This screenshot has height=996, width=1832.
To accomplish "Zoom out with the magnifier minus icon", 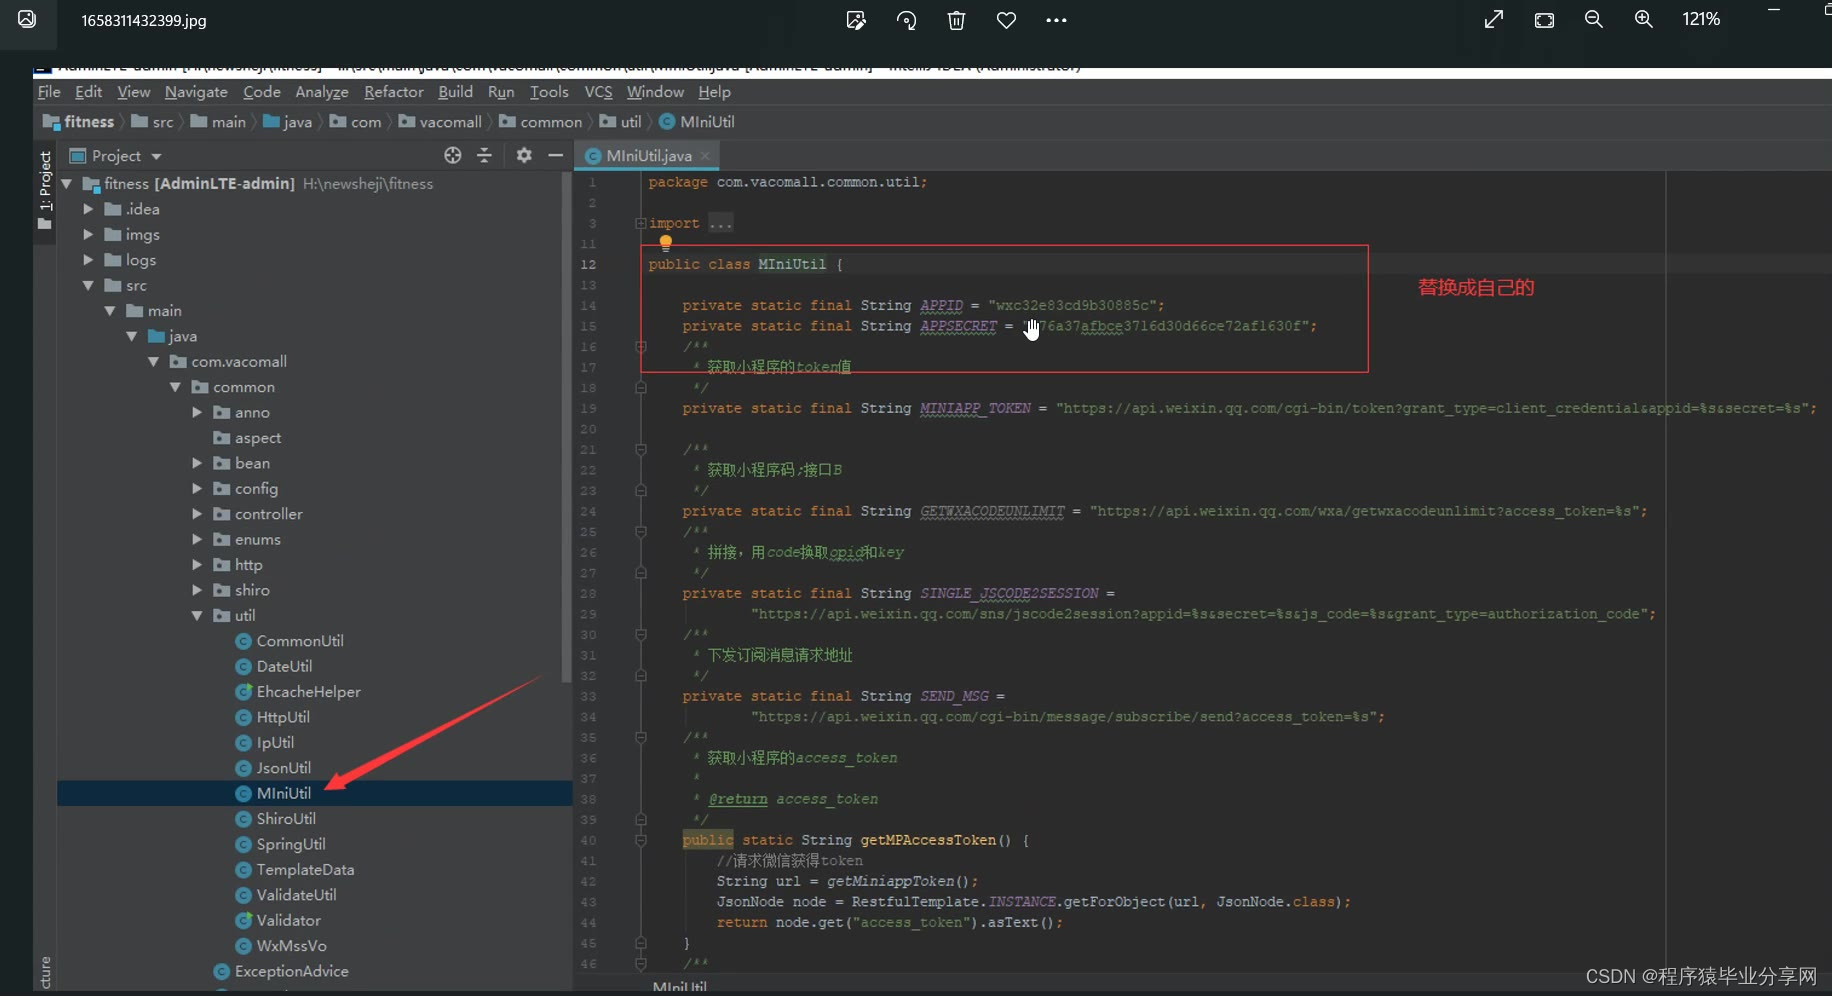I will [1594, 20].
